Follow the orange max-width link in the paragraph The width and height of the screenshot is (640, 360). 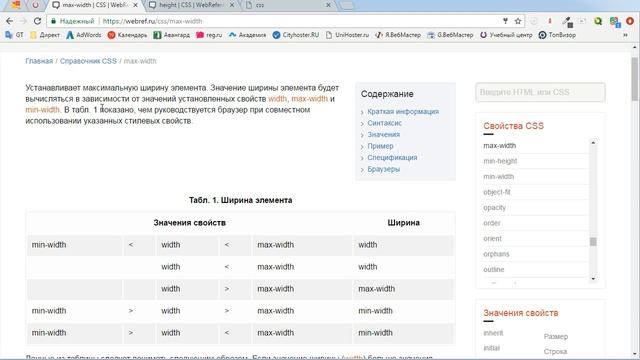pos(309,99)
